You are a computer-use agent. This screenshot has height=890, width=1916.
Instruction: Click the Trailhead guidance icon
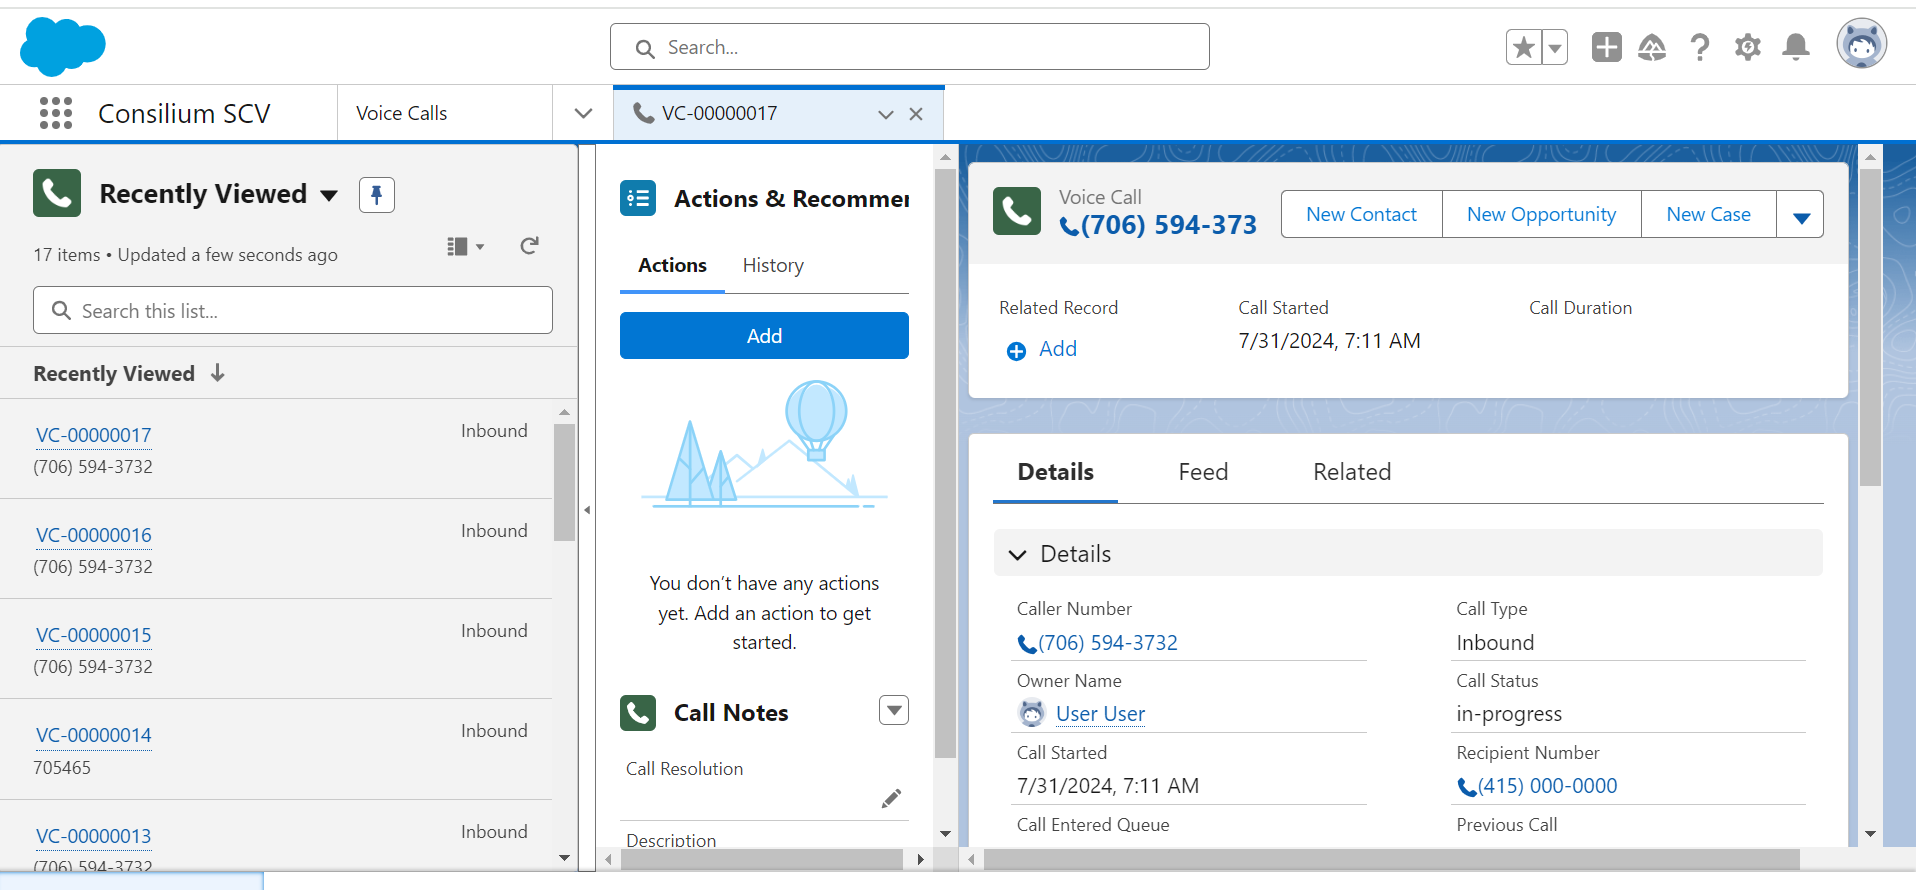[1652, 47]
